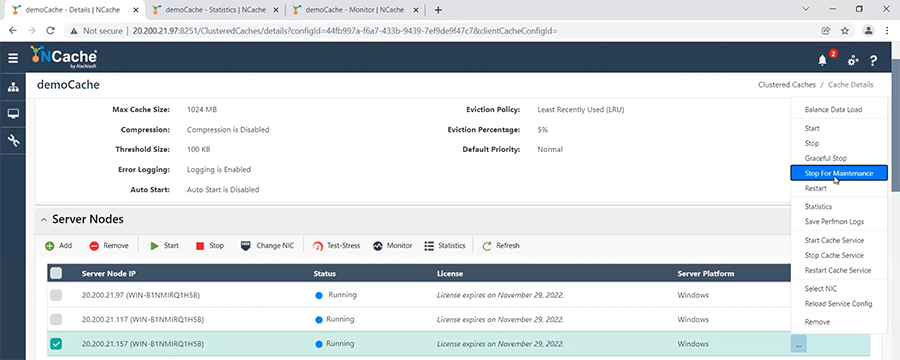The width and height of the screenshot is (900, 360).
Task: Click the Status column header
Action: pos(324,274)
